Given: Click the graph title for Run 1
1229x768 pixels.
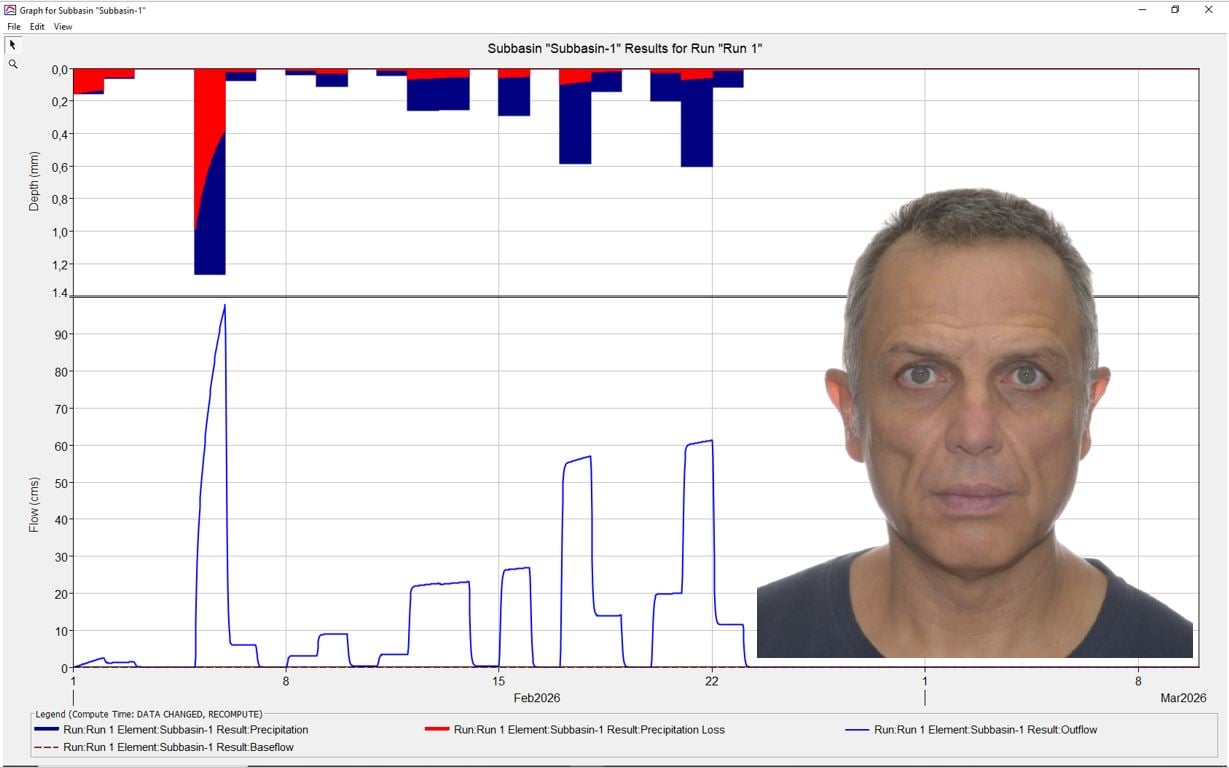Looking at the screenshot, I should [625, 48].
